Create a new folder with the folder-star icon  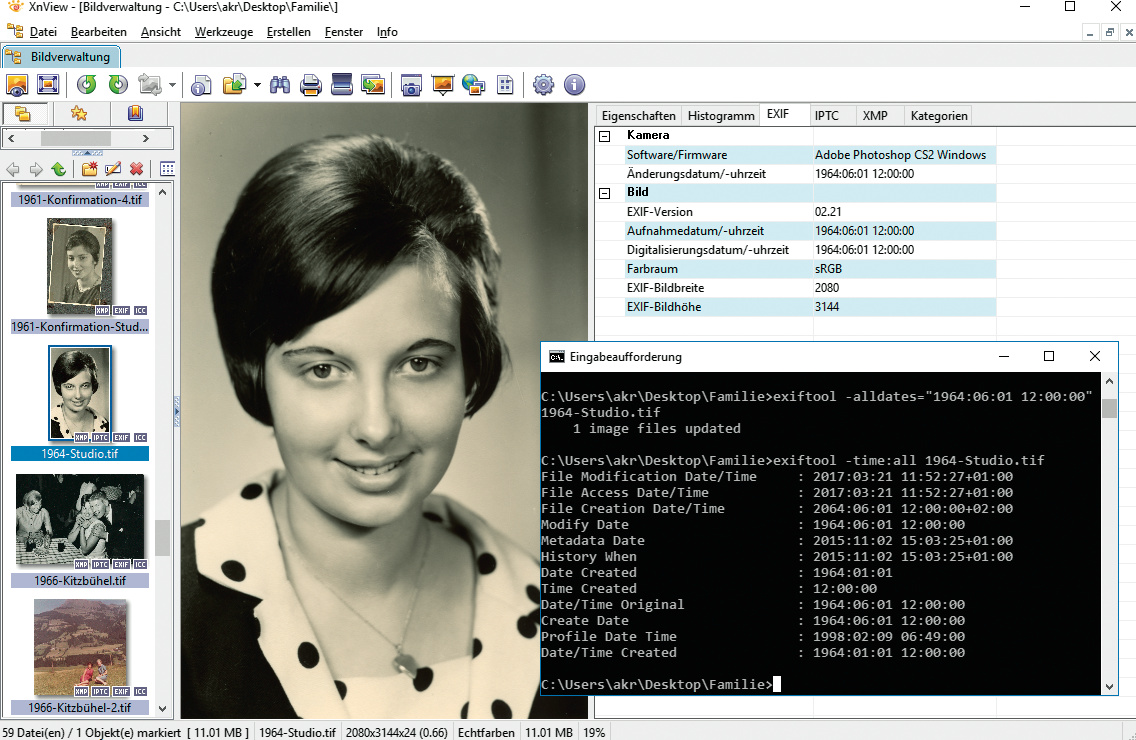[x=89, y=169]
